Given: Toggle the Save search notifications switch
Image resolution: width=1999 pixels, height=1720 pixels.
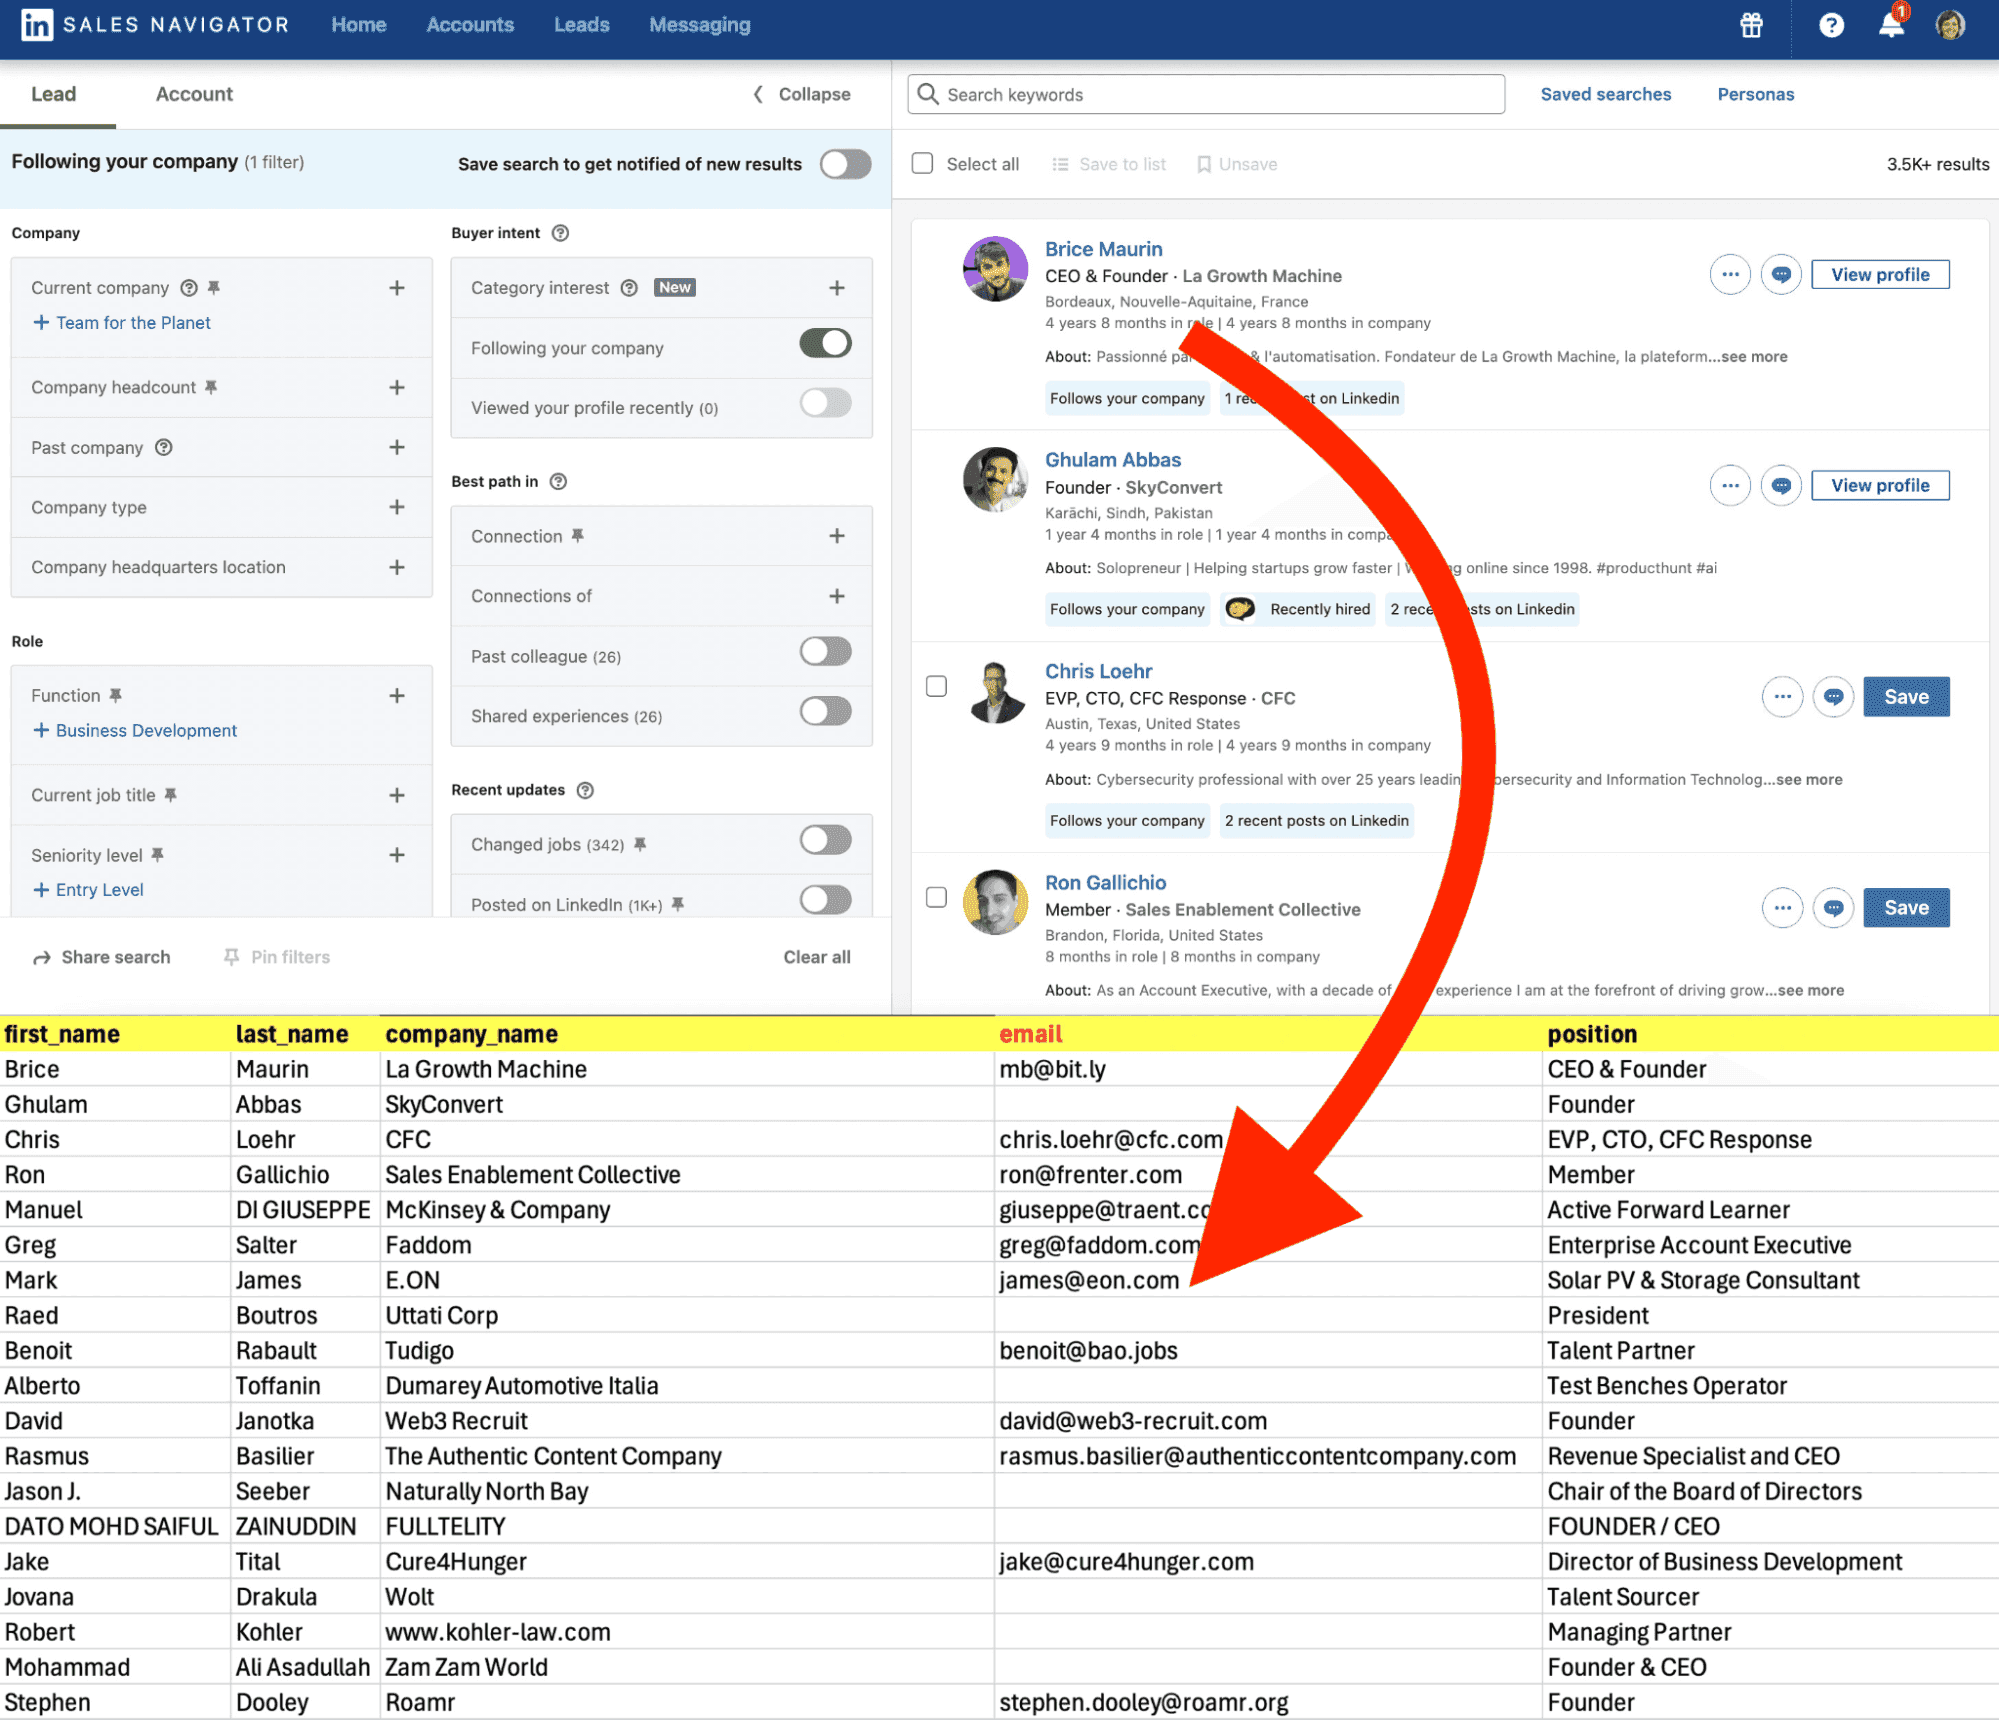Looking at the screenshot, I should 843,163.
